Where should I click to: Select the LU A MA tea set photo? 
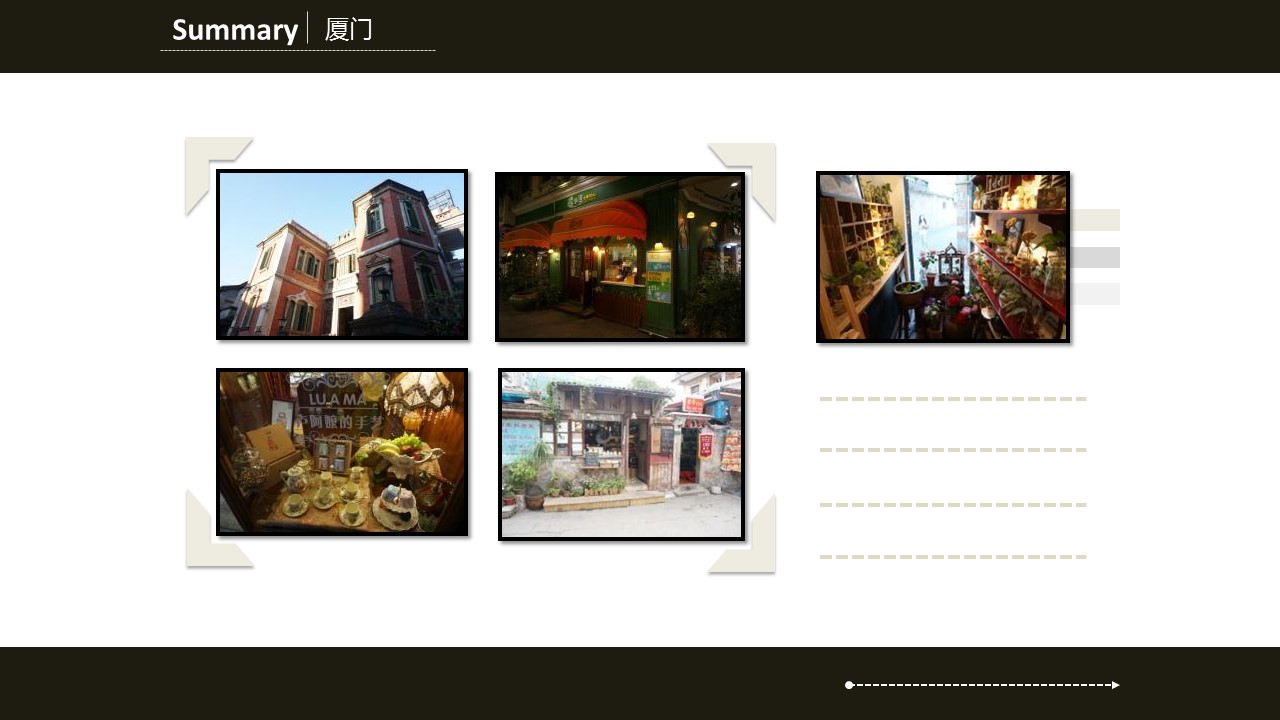click(342, 452)
